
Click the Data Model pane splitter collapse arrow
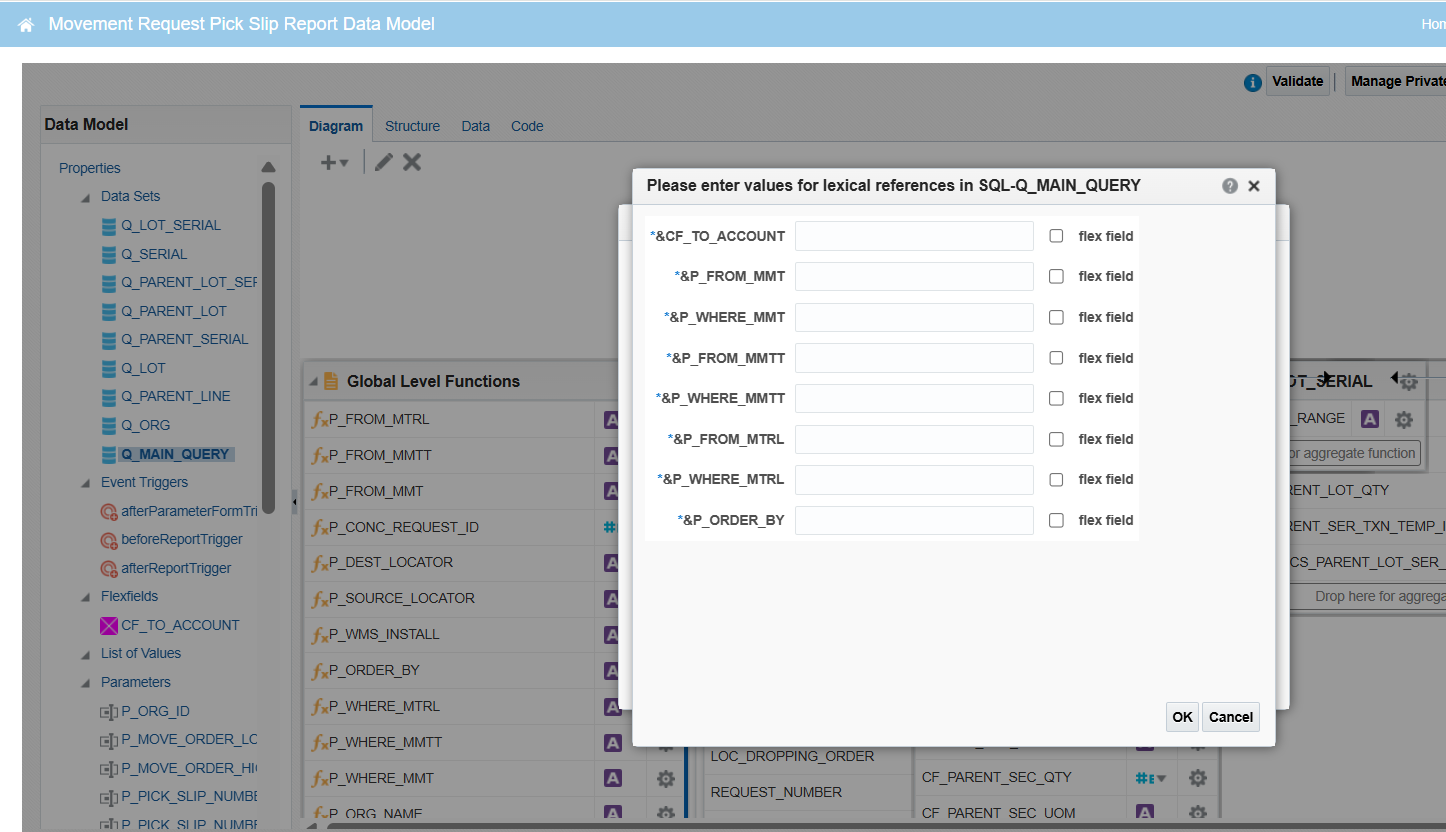(294, 500)
